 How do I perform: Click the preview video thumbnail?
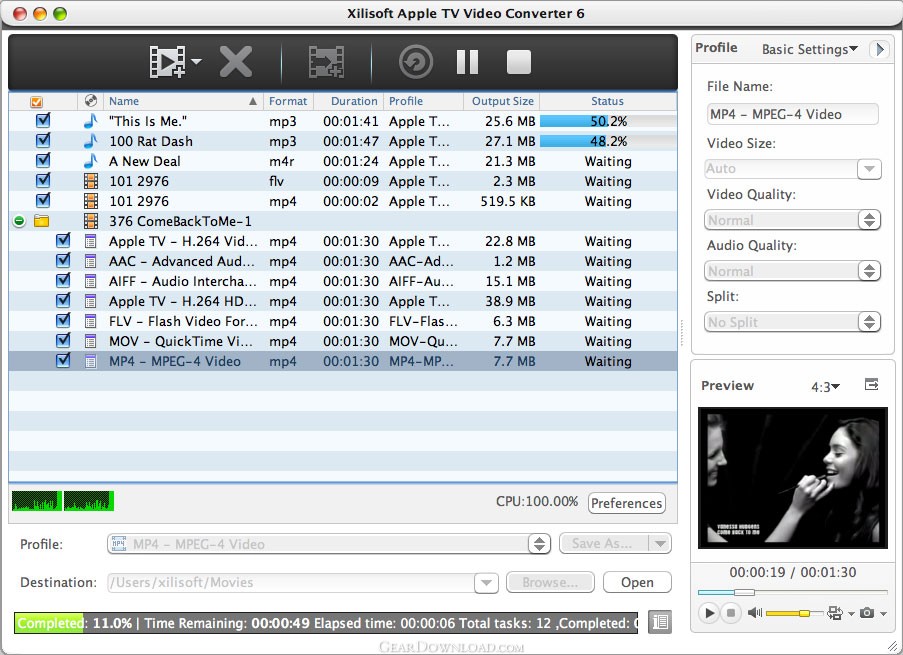792,478
